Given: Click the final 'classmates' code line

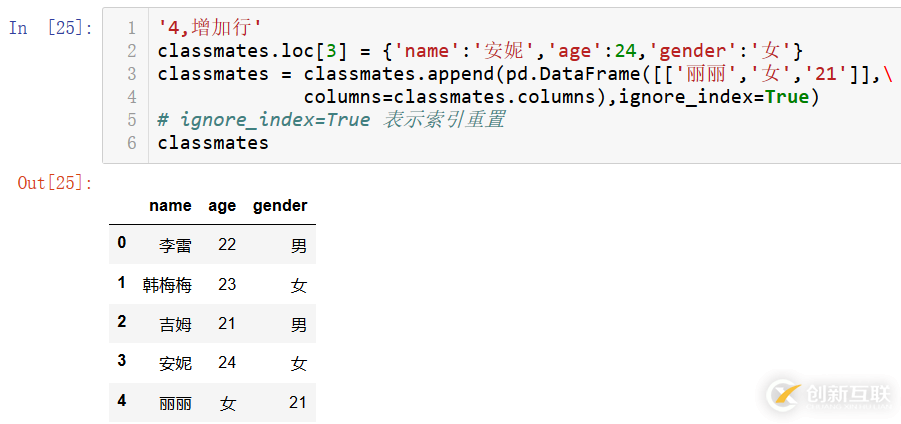Looking at the screenshot, I should (x=213, y=143).
